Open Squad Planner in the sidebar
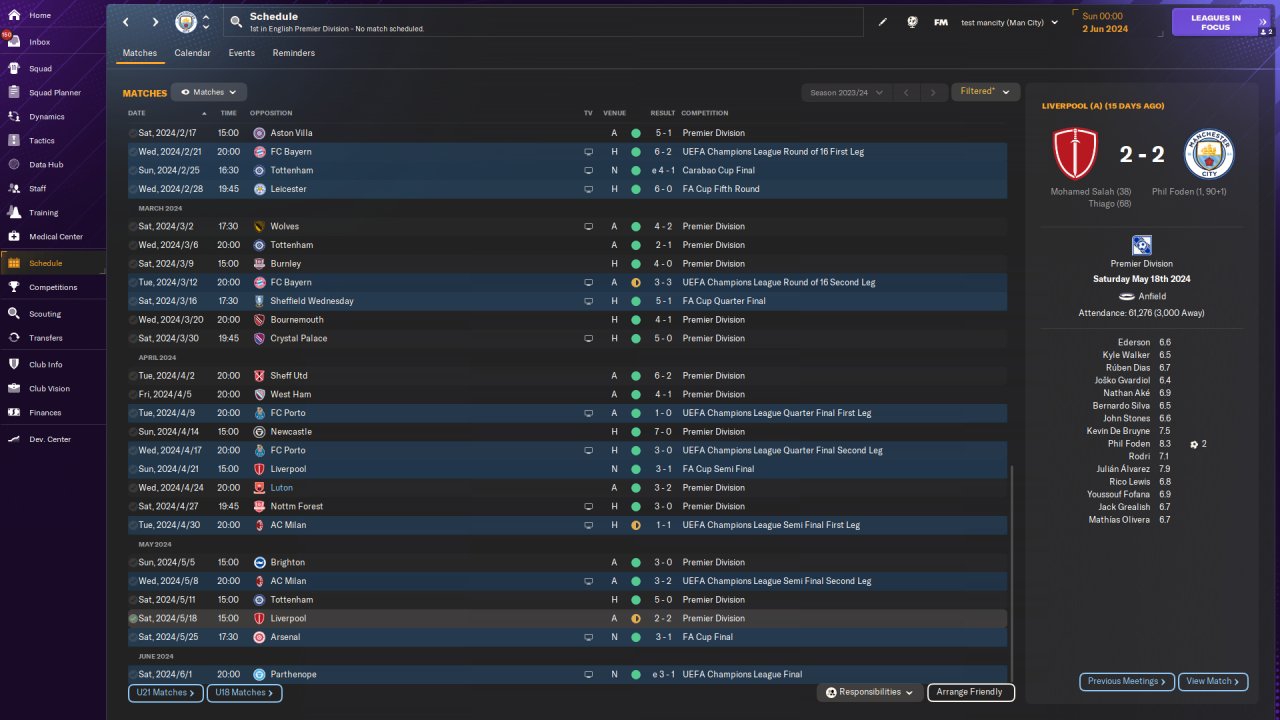The height and width of the screenshot is (720, 1280). (x=53, y=93)
